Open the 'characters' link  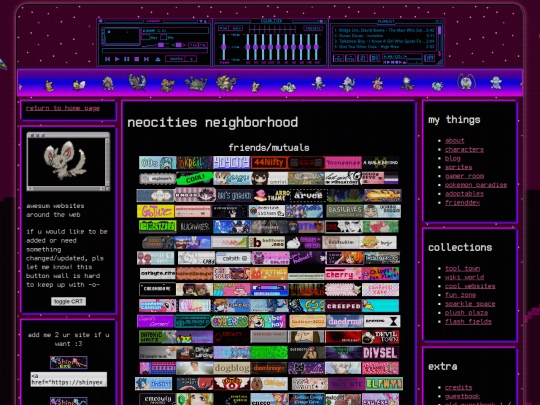[464, 149]
